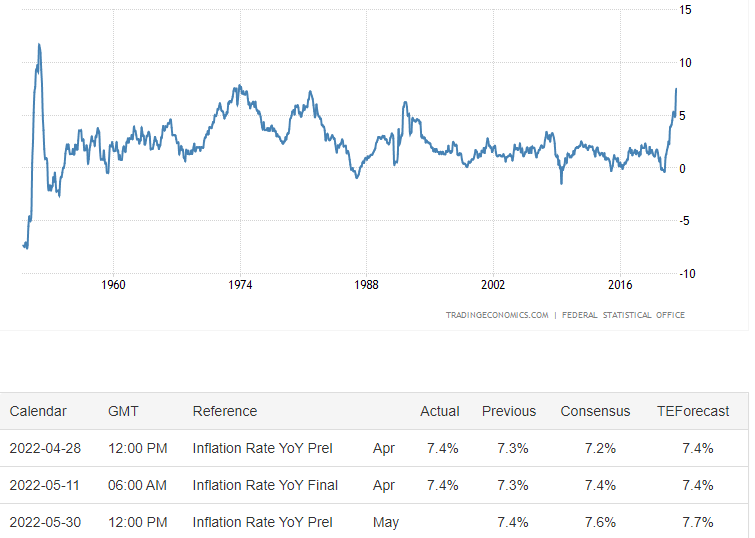
Task: Click the Reference column header
Action: pos(225,411)
